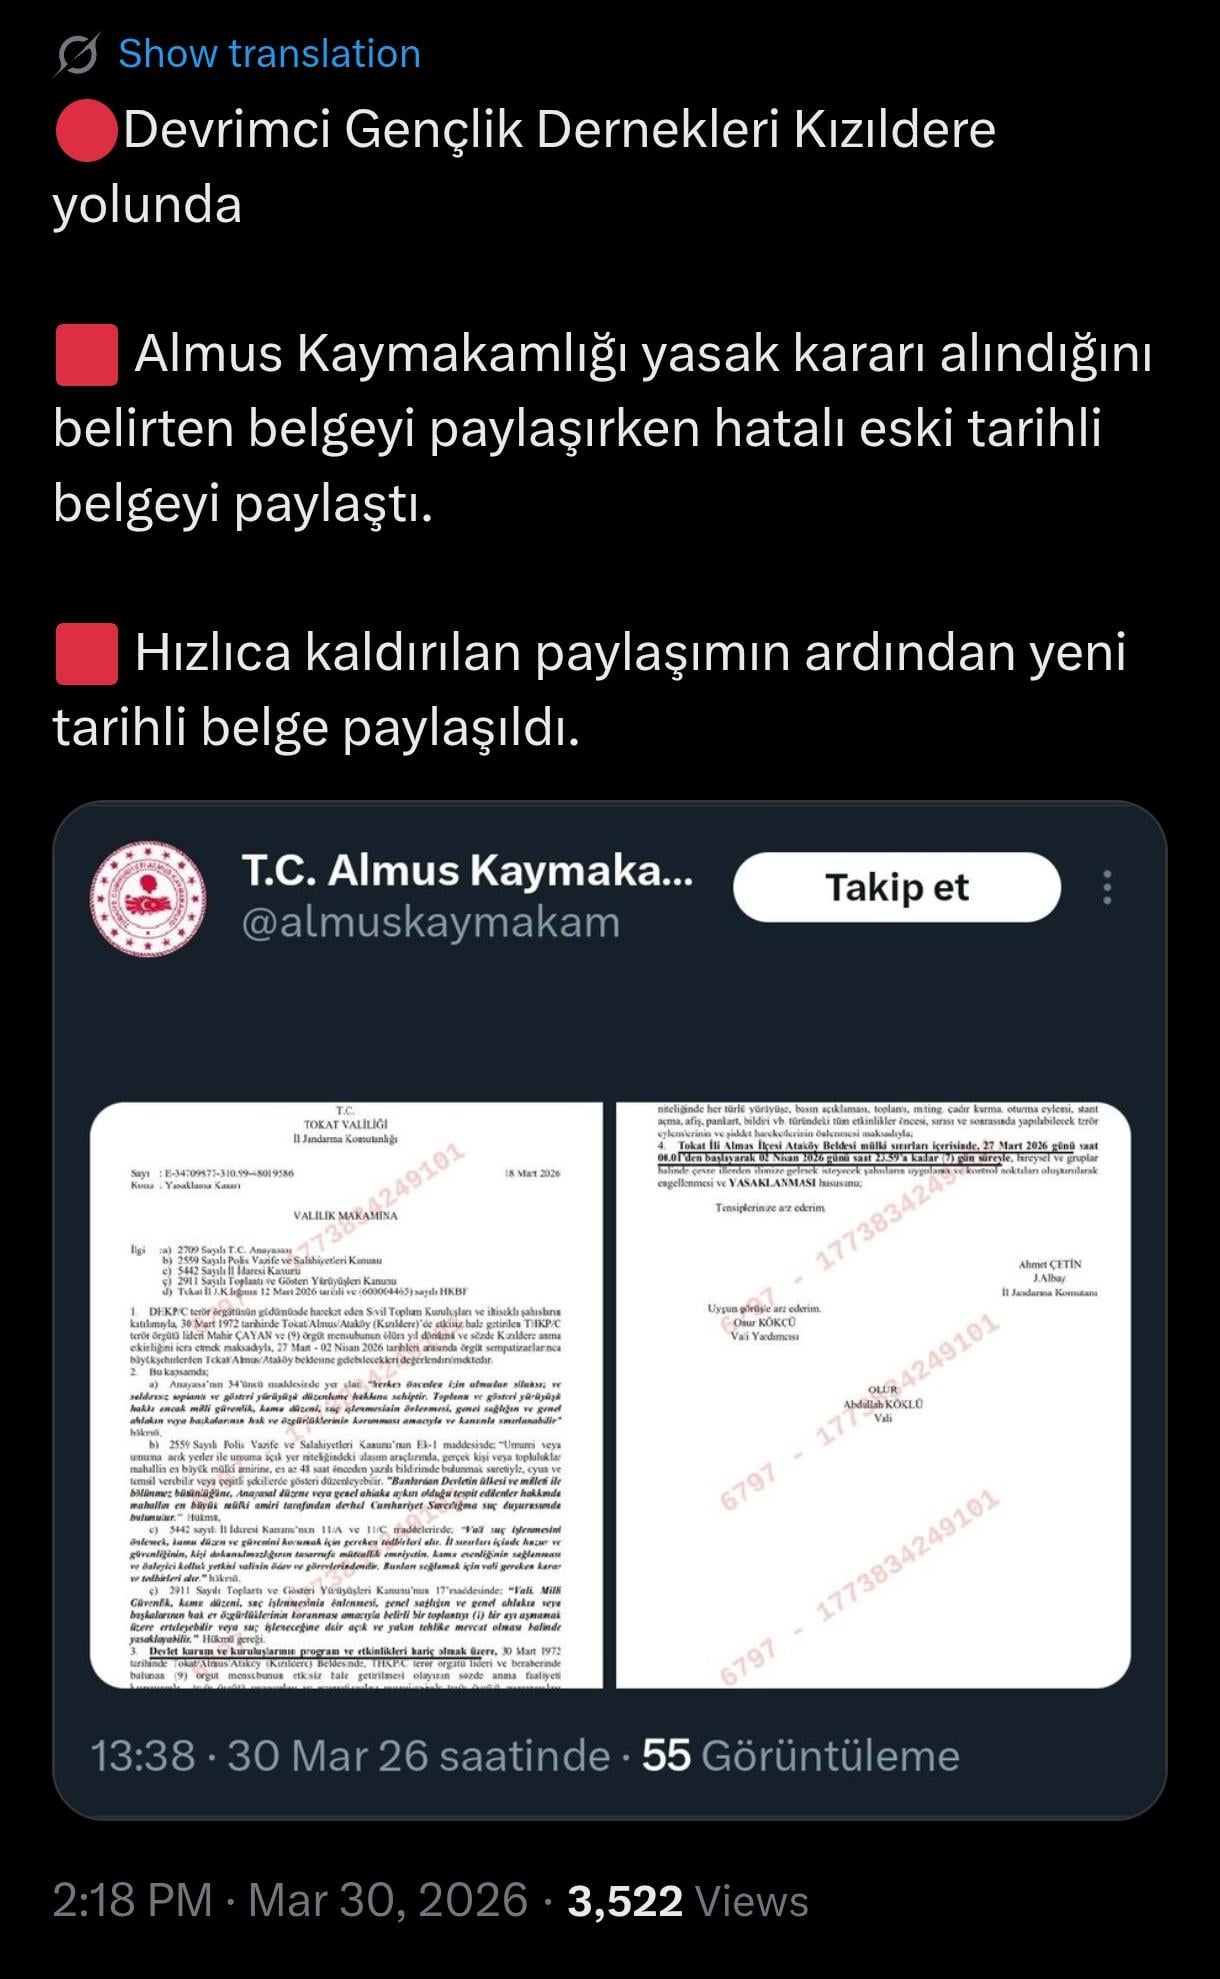This screenshot has width=1220, height=1979.
Task: Click the first red square bullet emoji
Action: point(86,354)
